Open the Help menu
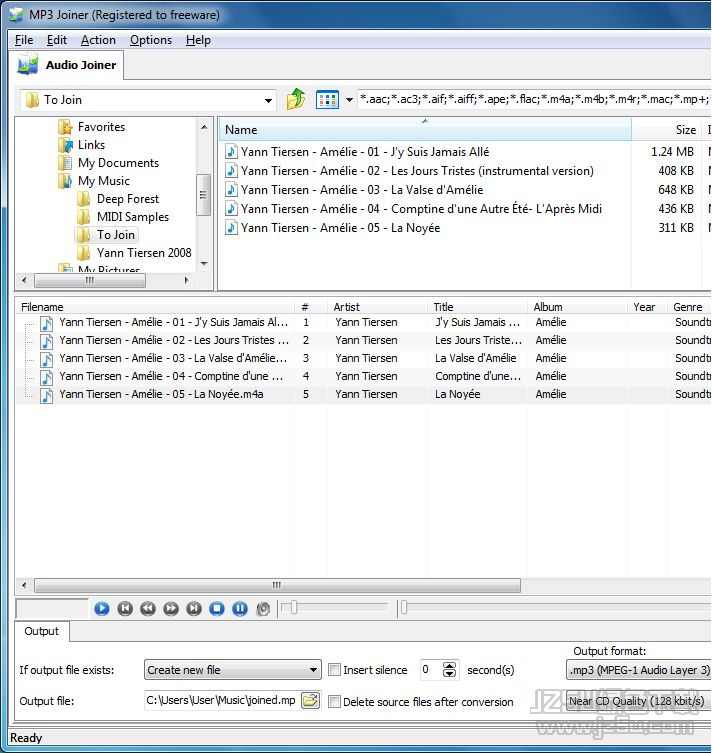 click(198, 40)
